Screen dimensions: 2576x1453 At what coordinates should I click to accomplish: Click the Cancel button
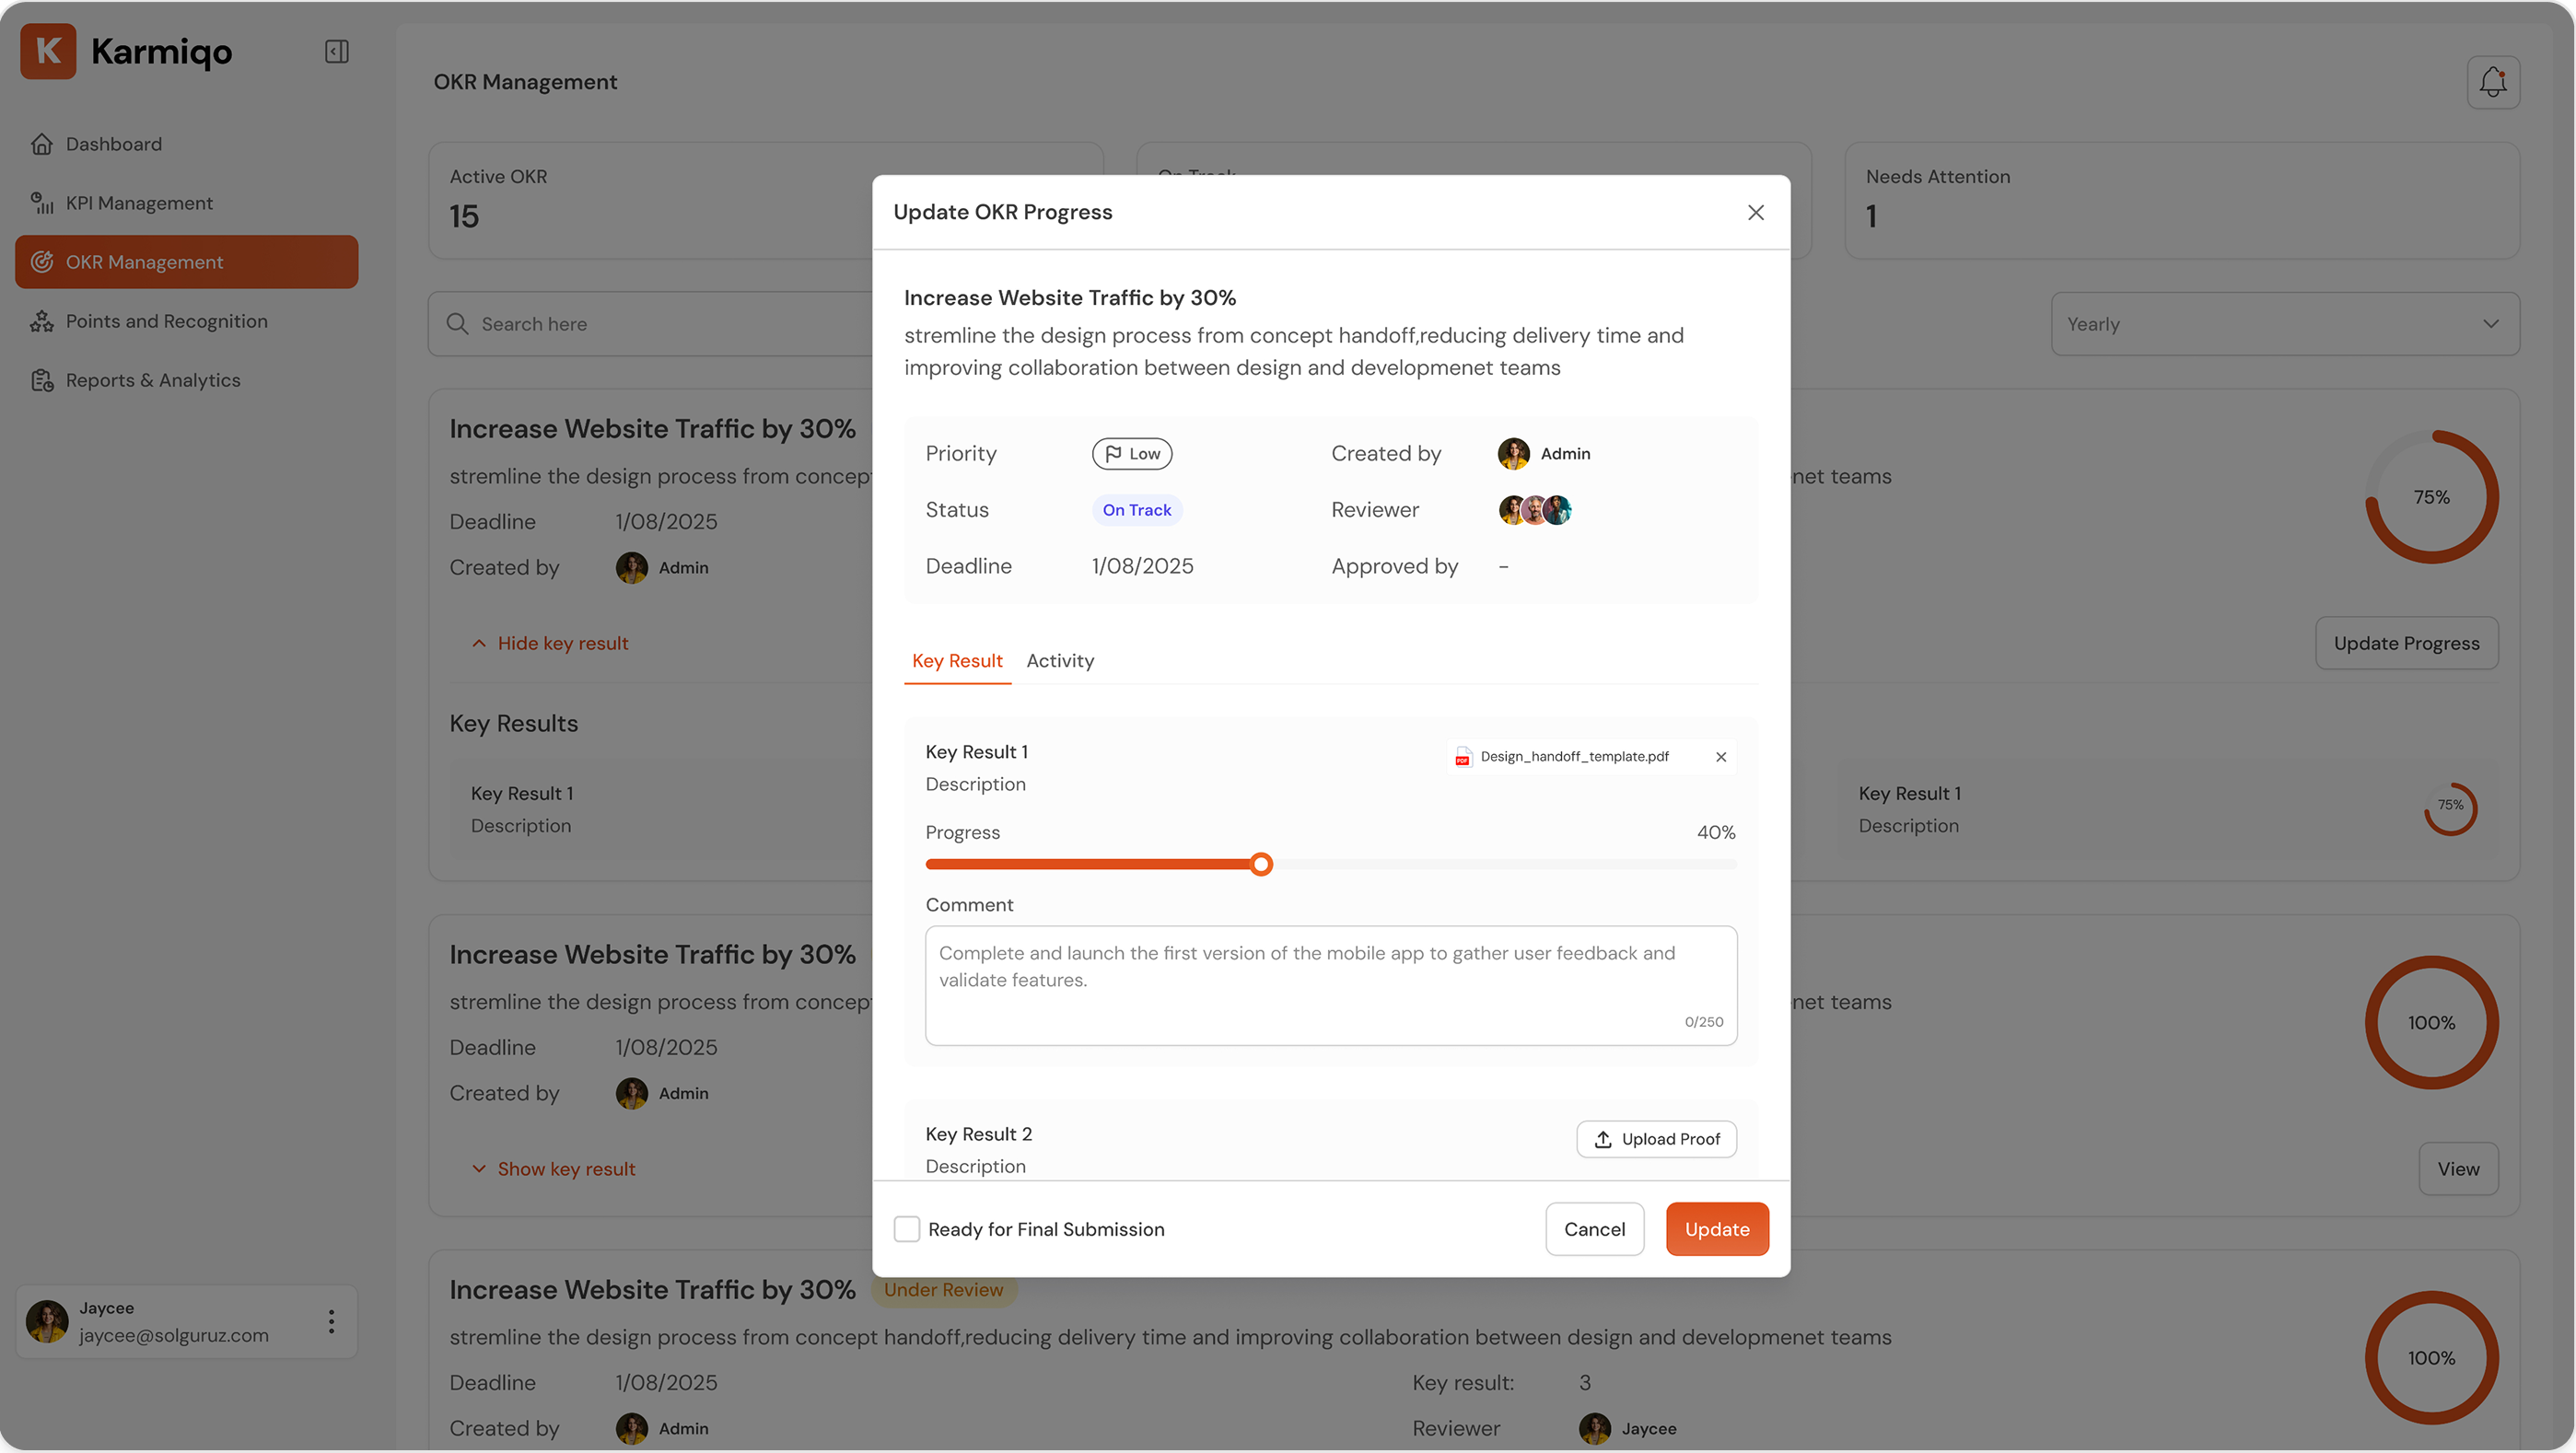(x=1594, y=1229)
